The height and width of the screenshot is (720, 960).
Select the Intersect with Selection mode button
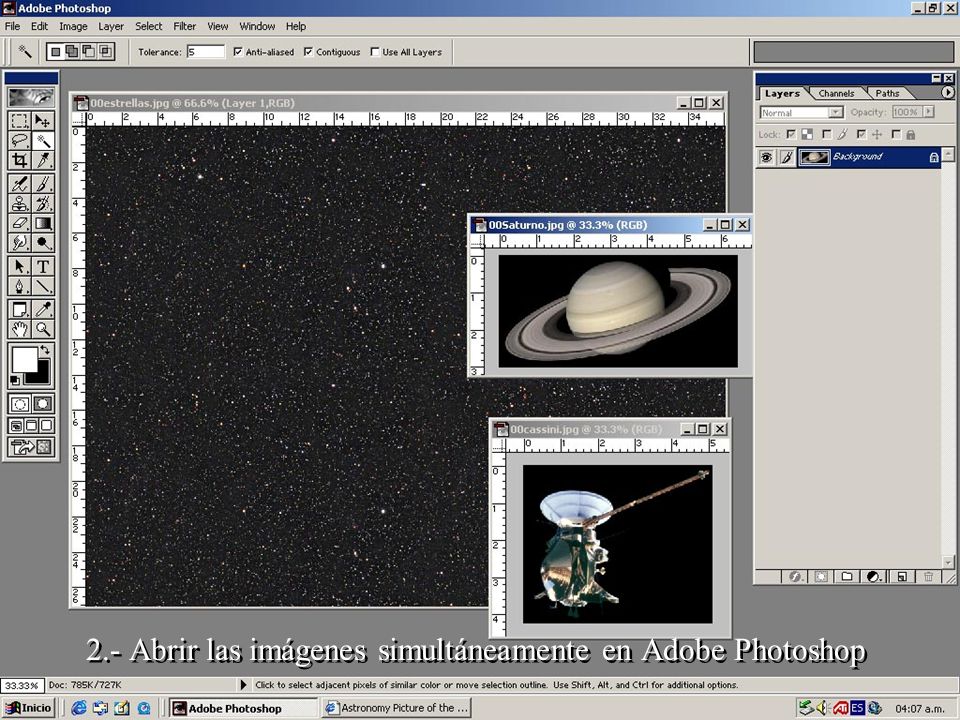[x=106, y=51]
